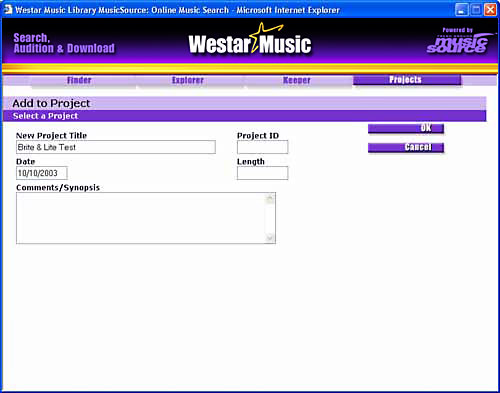
Task: Click the 'Comments/Synopsis' label
Action: click(x=58, y=188)
